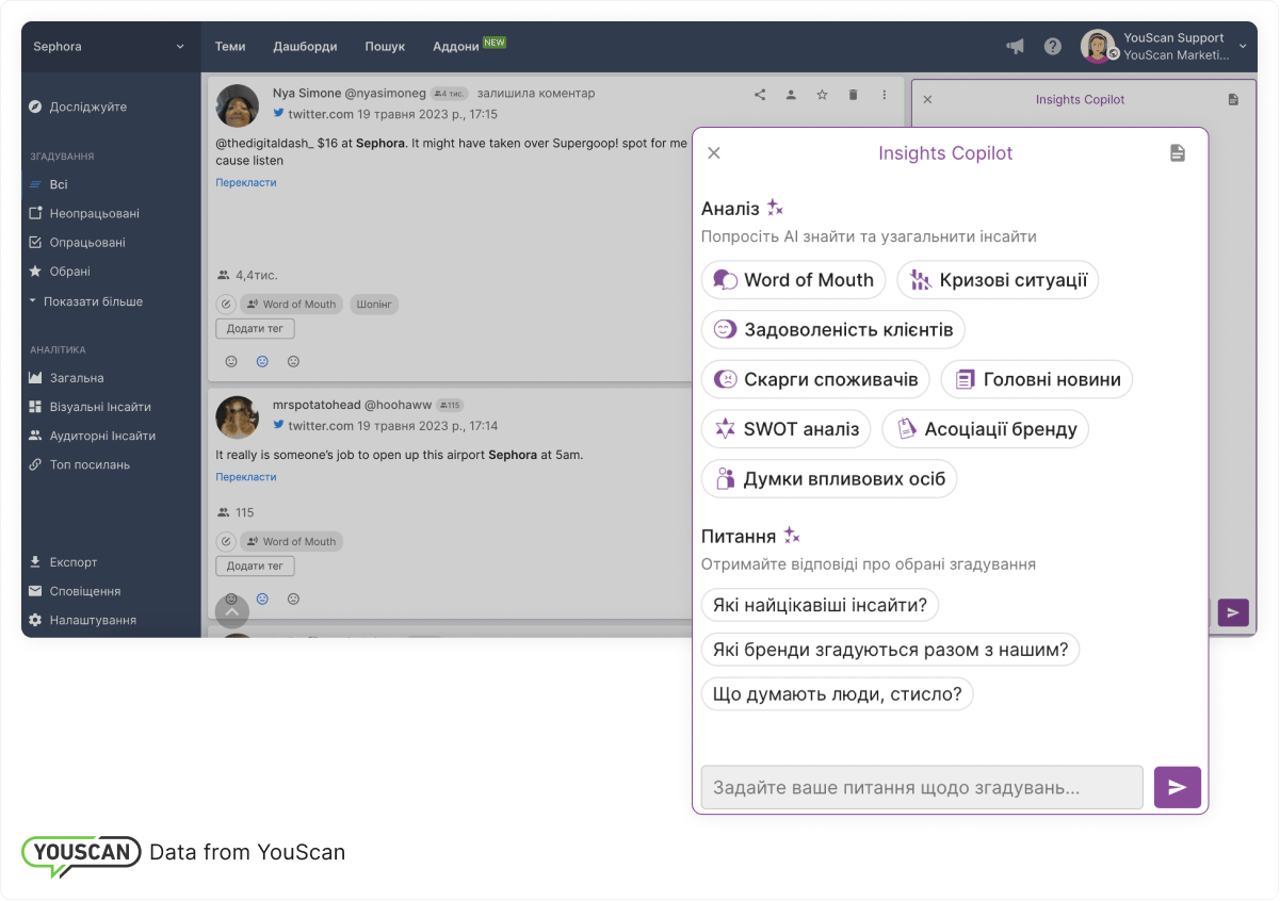Star the Nya Simone mention as favorite
1280x901 pixels.
pyautogui.click(x=821, y=94)
